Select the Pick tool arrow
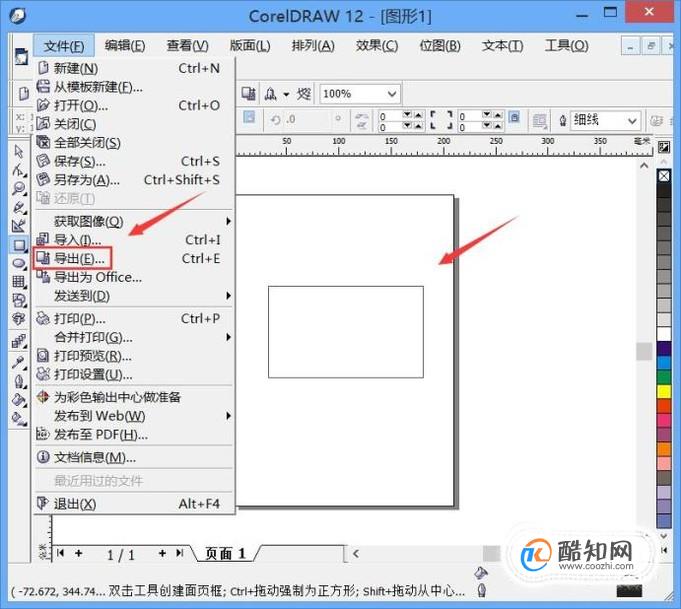This screenshot has width=681, height=609. (x=18, y=151)
